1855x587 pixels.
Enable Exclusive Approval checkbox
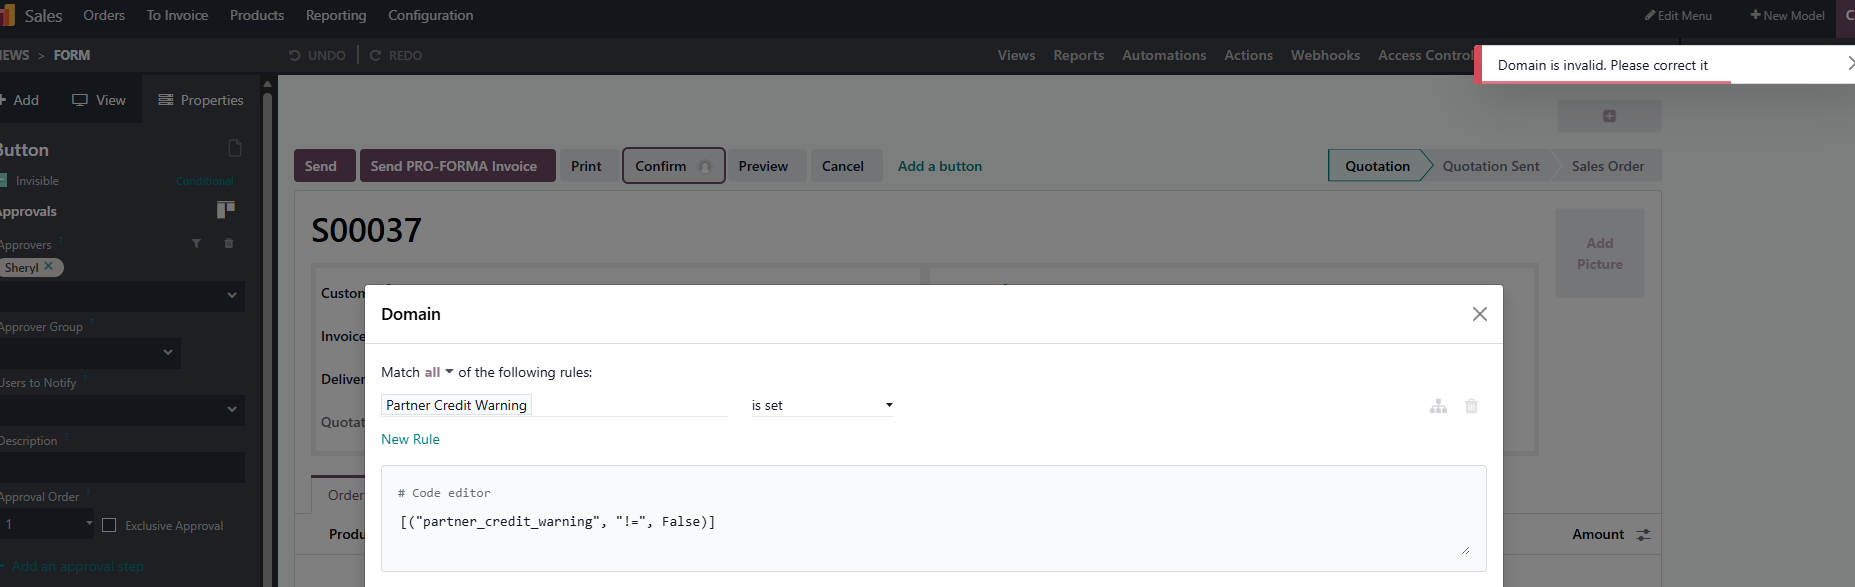pos(110,525)
